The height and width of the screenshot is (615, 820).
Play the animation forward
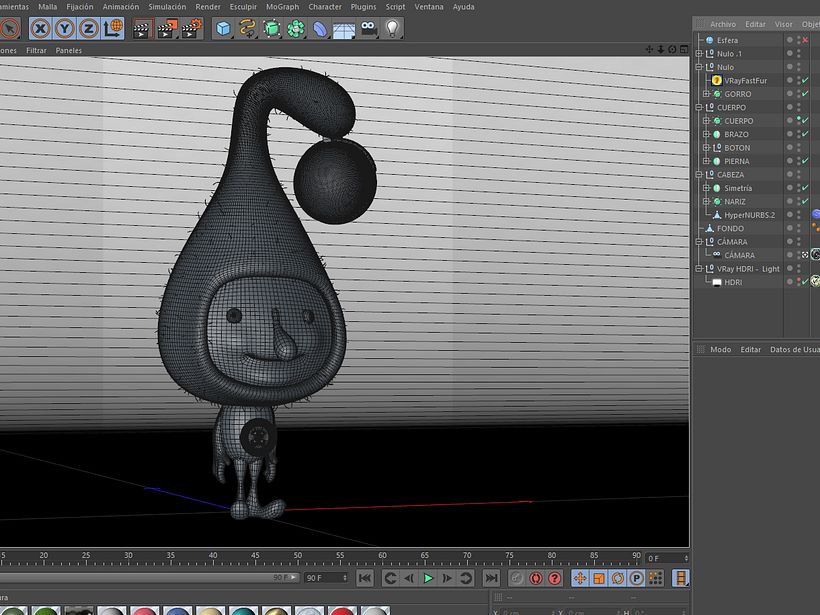point(428,578)
